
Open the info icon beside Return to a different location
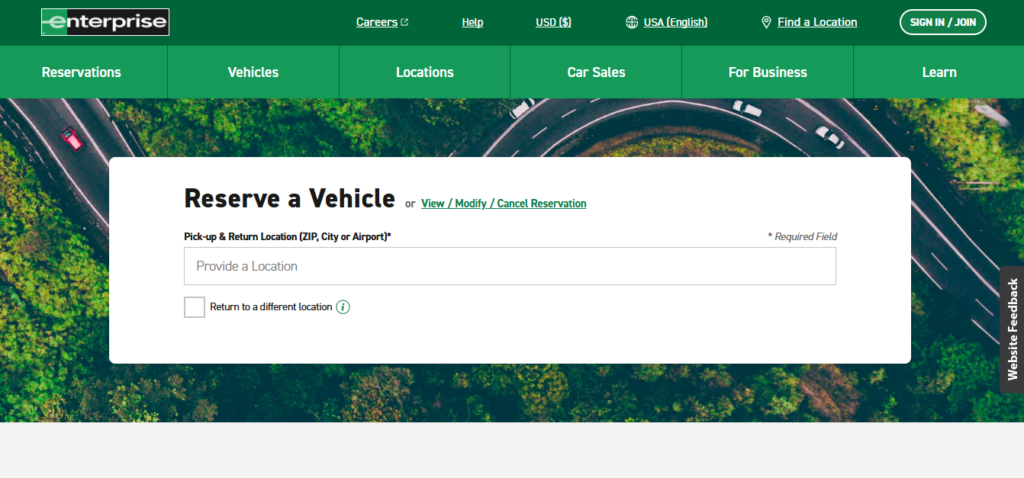(343, 307)
